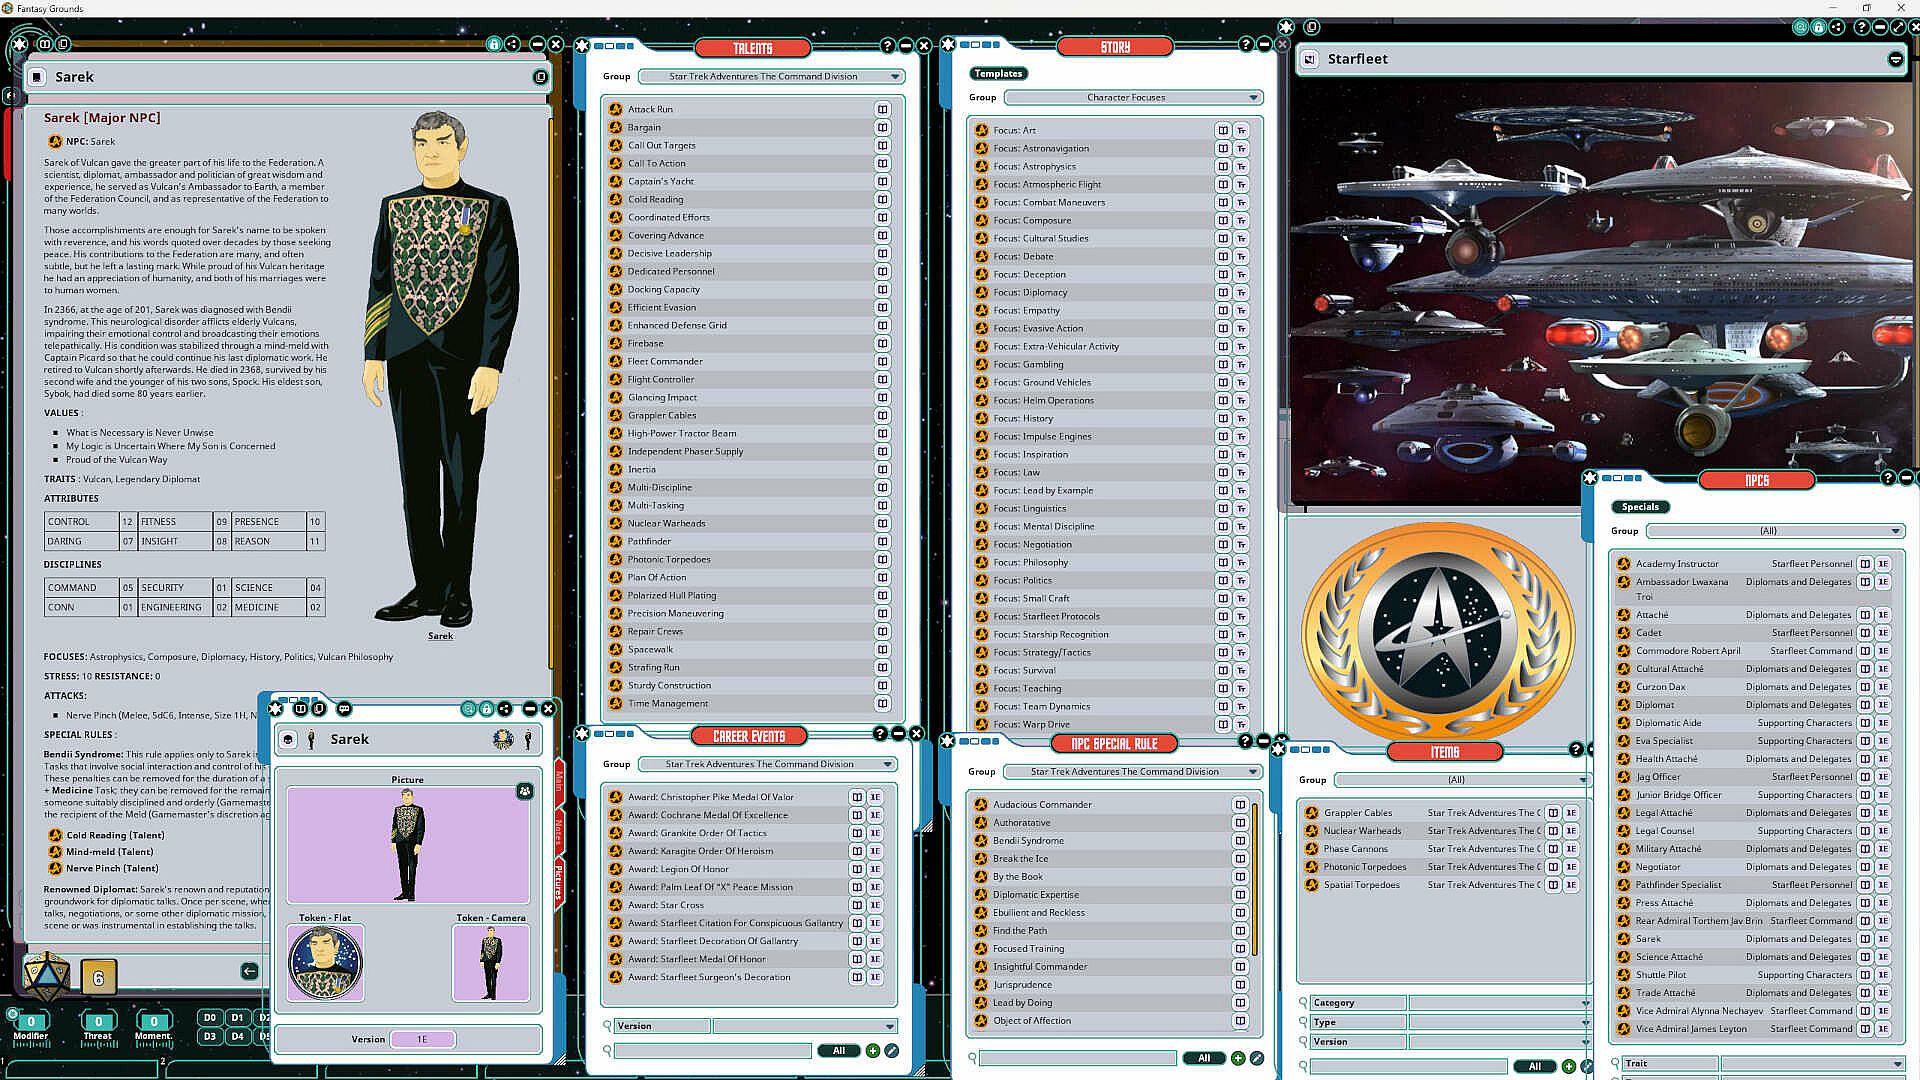Click the Token - Flat thumbnail of Sarek
Viewport: 1920px width, 1080px height.
[325, 963]
